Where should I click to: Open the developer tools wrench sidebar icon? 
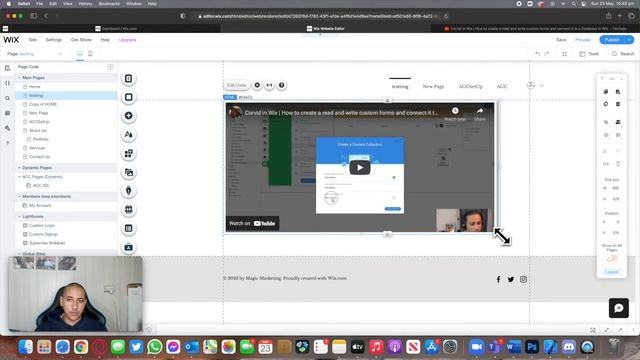click(7, 128)
